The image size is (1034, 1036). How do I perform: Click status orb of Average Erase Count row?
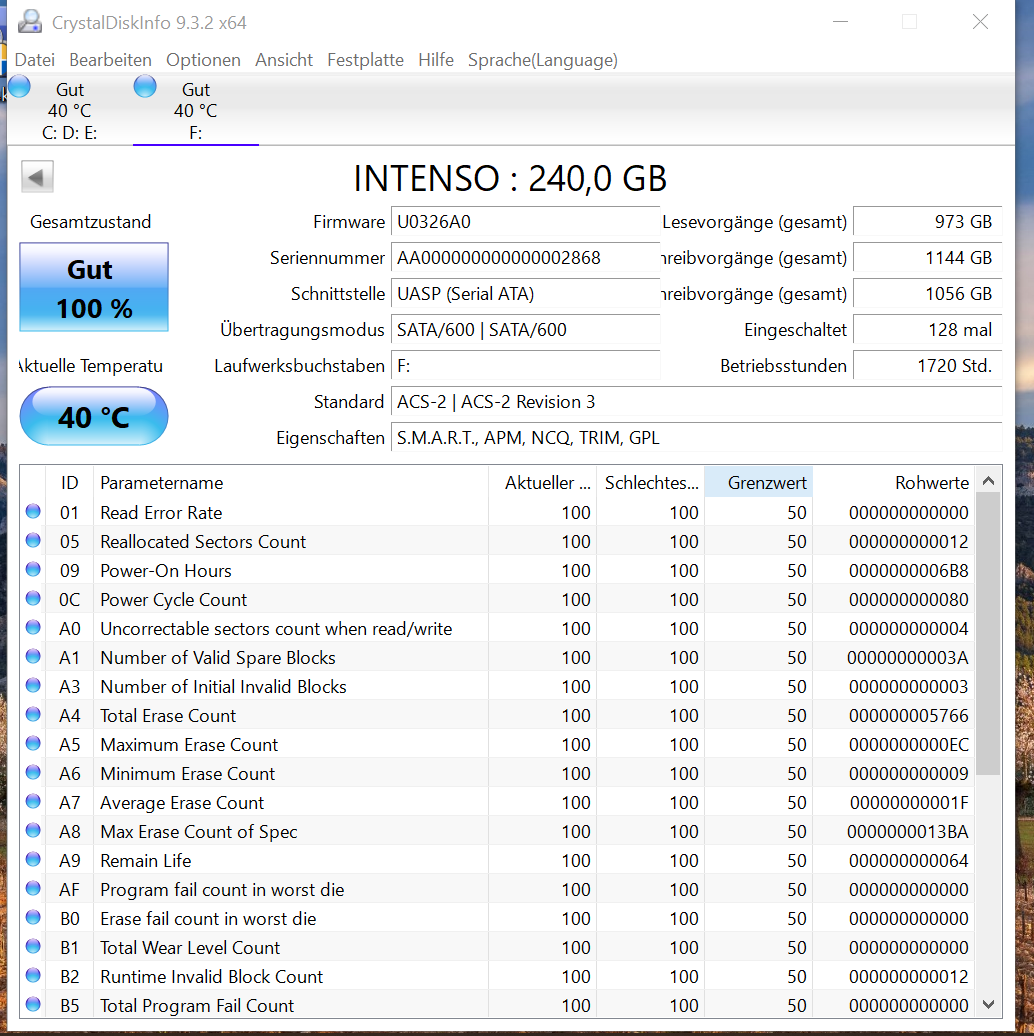tap(33, 801)
